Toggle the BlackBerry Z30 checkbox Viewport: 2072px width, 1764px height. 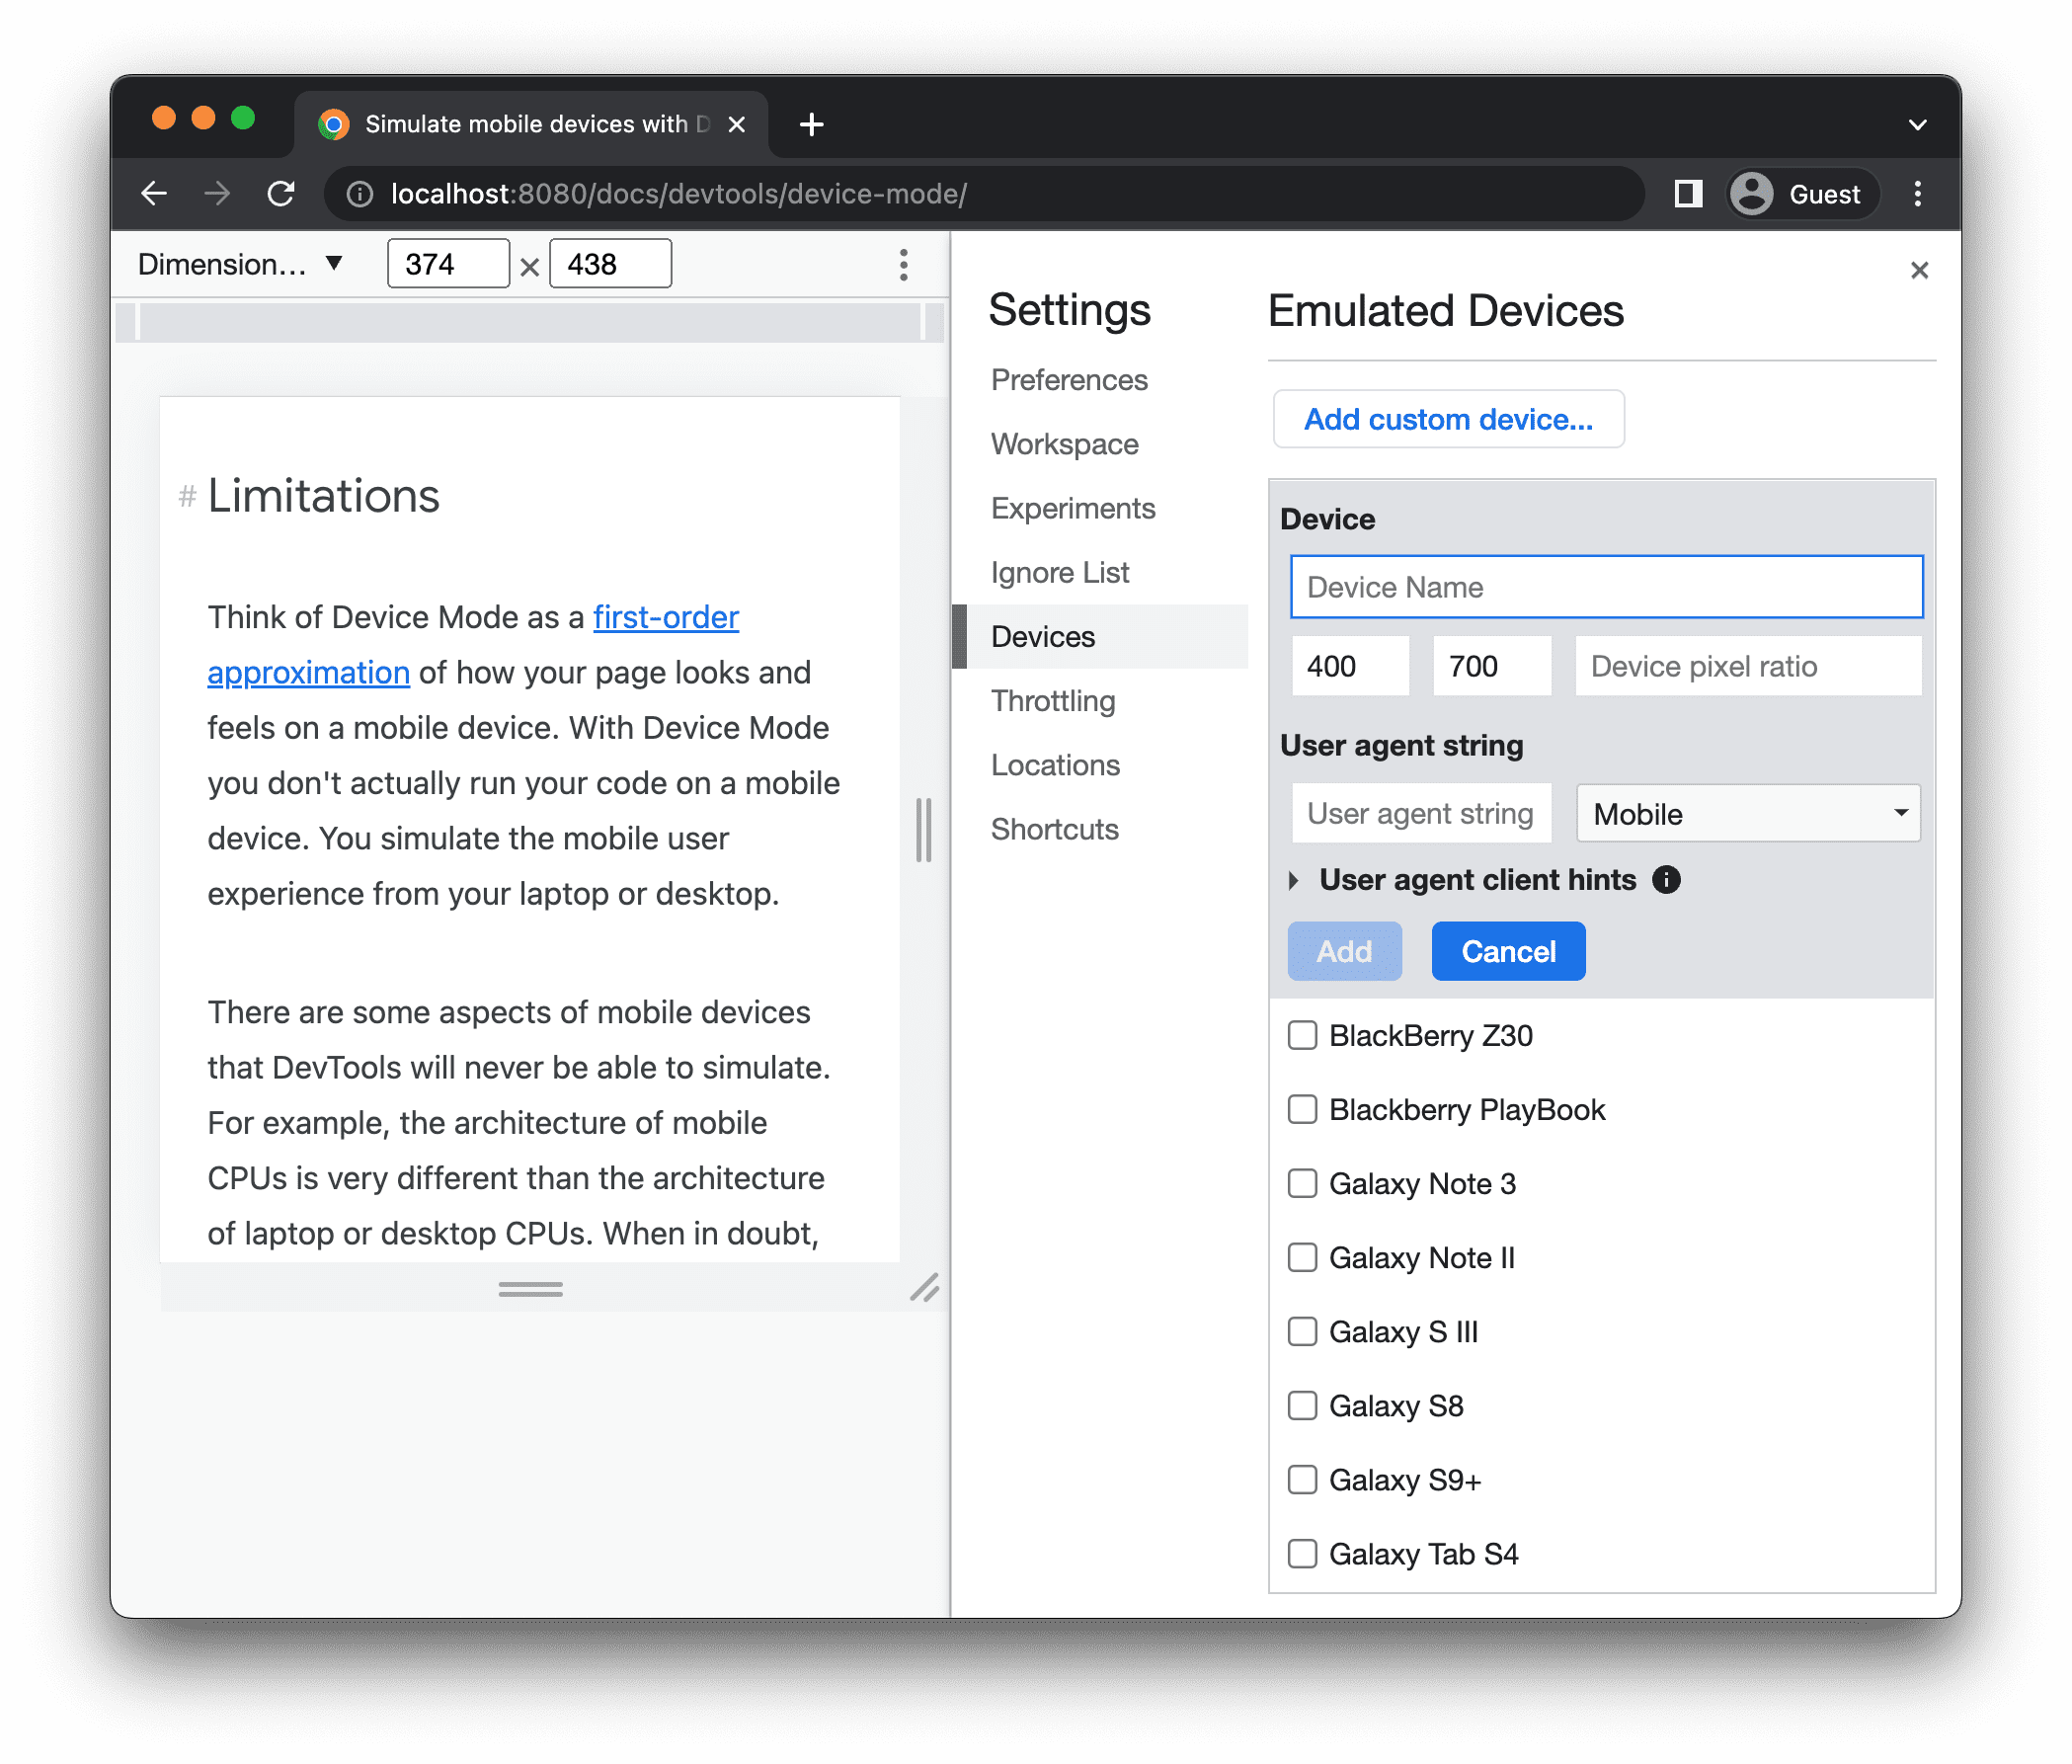(x=1304, y=1036)
